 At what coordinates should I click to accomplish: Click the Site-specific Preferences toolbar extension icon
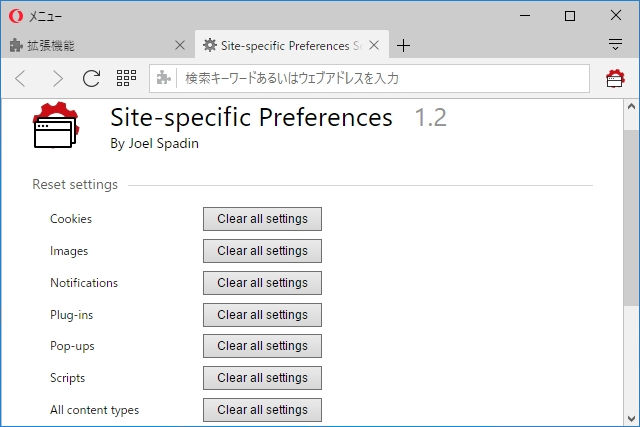(615, 78)
